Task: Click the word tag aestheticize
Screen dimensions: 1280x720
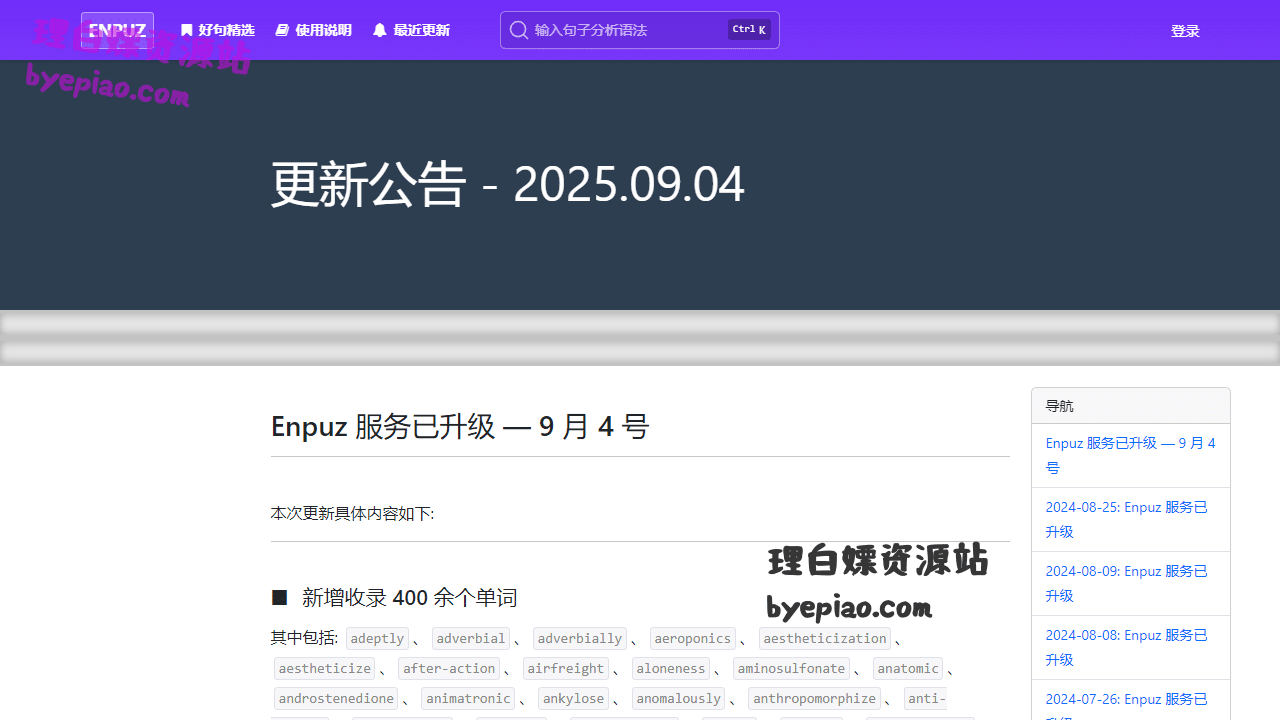Action: (324, 669)
